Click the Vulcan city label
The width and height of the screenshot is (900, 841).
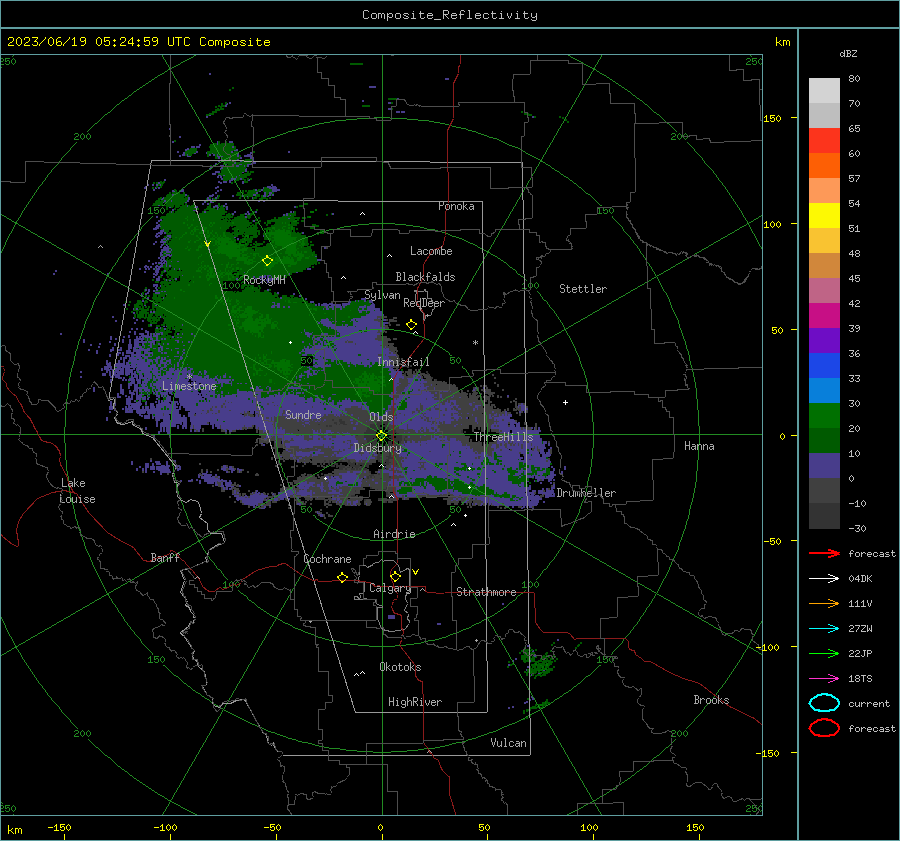click(x=509, y=743)
